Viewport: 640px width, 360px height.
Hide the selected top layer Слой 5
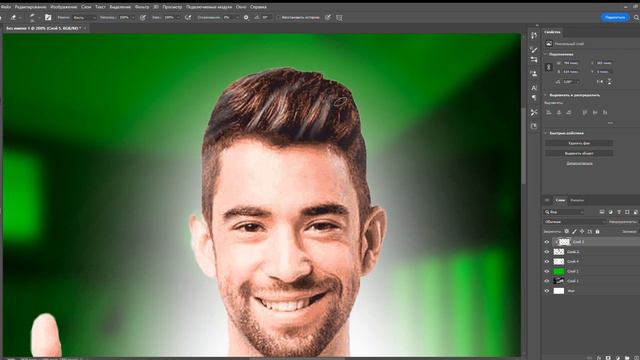pos(547,242)
